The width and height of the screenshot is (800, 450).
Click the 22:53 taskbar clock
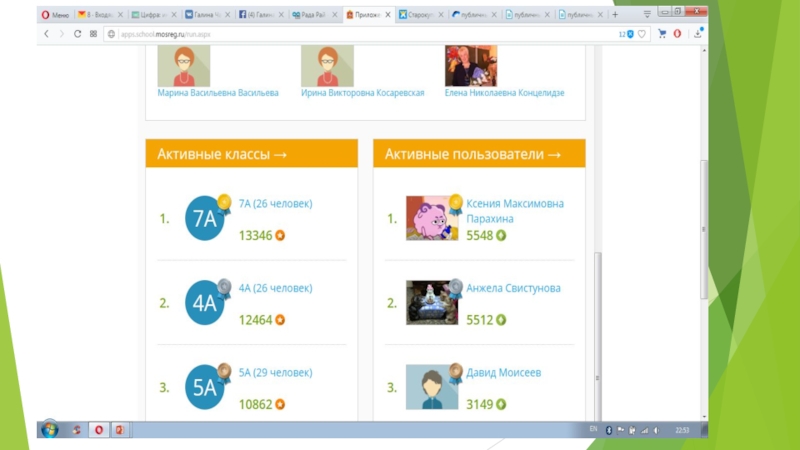click(x=682, y=431)
